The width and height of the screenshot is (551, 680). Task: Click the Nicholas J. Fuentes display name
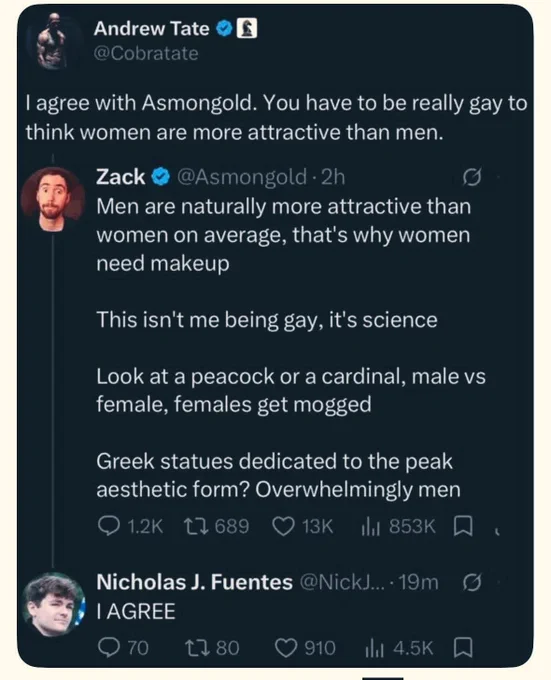[195, 582]
